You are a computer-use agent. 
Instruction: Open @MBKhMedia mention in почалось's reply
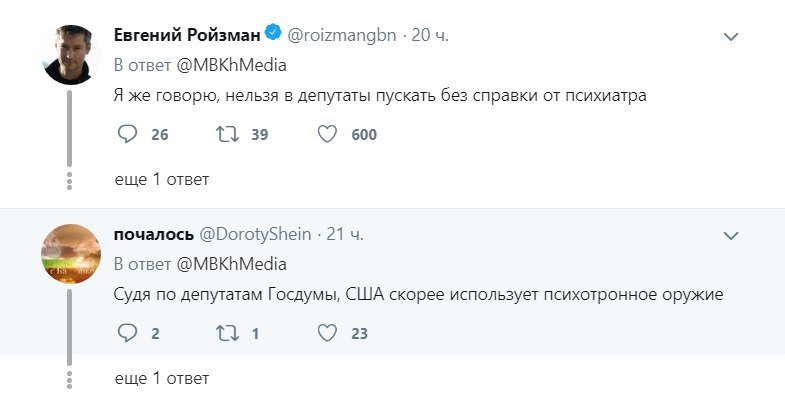[232, 264]
